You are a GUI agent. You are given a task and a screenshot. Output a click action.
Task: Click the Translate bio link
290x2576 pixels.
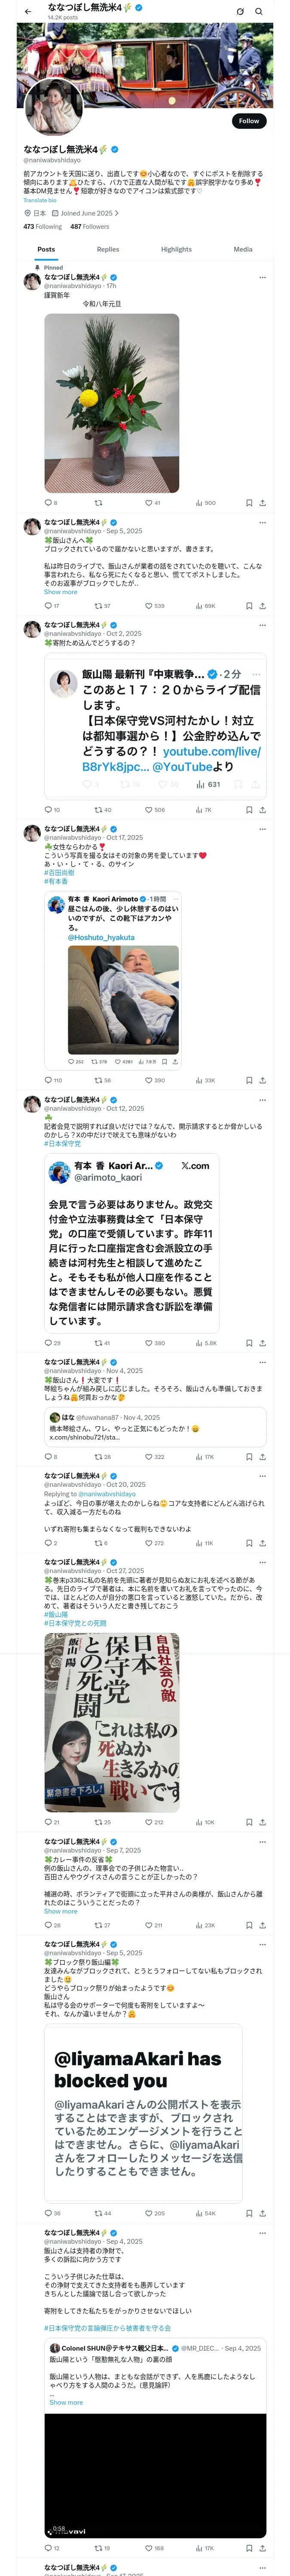click(x=40, y=200)
